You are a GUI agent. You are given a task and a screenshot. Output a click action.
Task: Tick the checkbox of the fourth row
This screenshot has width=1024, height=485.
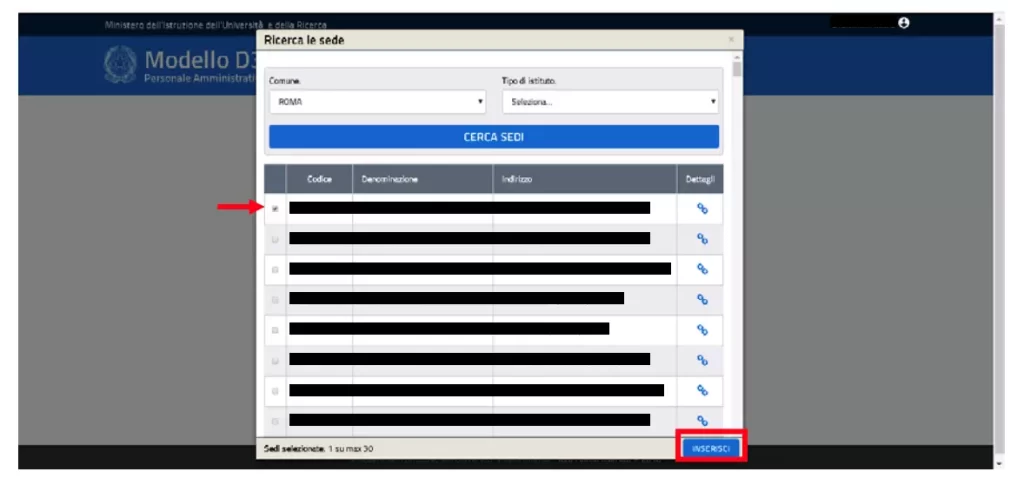275,300
